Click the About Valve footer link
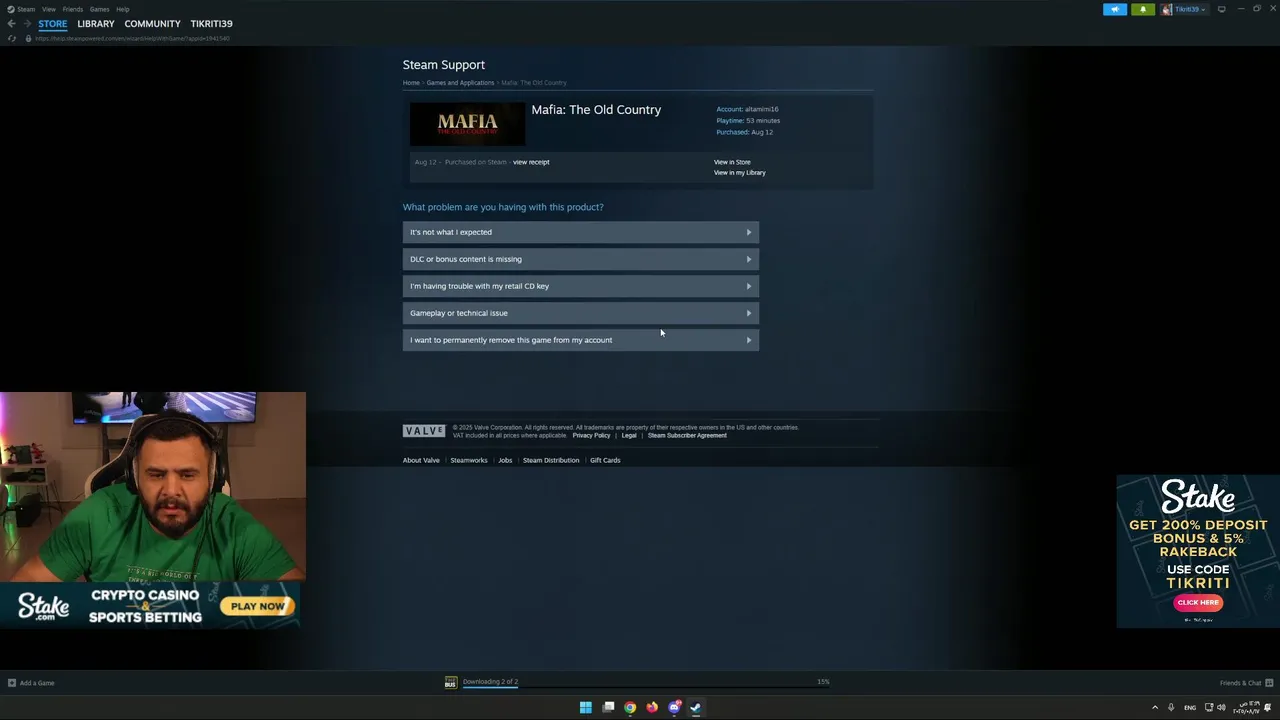1280x720 pixels. coord(421,460)
